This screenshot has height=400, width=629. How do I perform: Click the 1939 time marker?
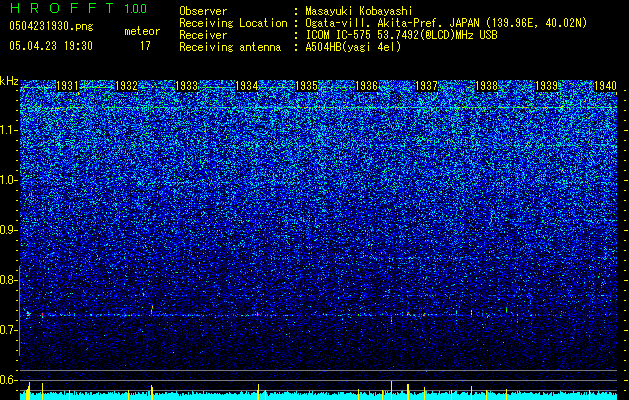coord(546,86)
